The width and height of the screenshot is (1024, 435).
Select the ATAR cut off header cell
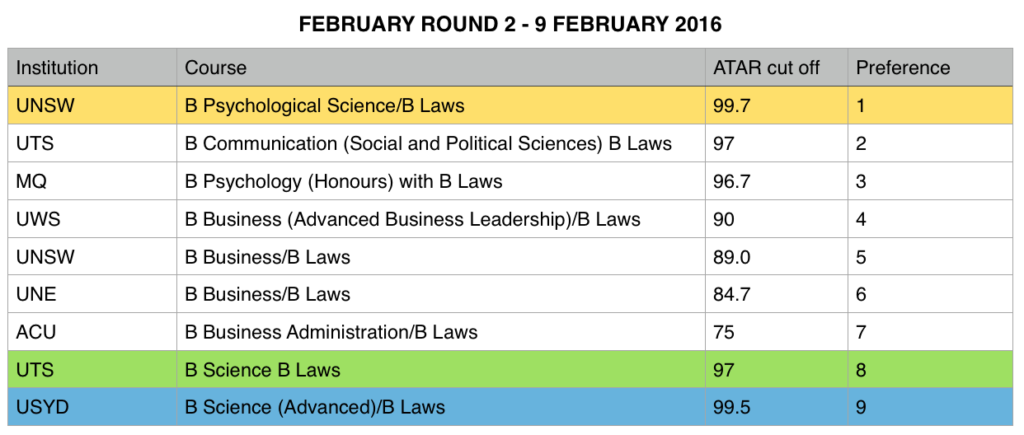click(765, 68)
